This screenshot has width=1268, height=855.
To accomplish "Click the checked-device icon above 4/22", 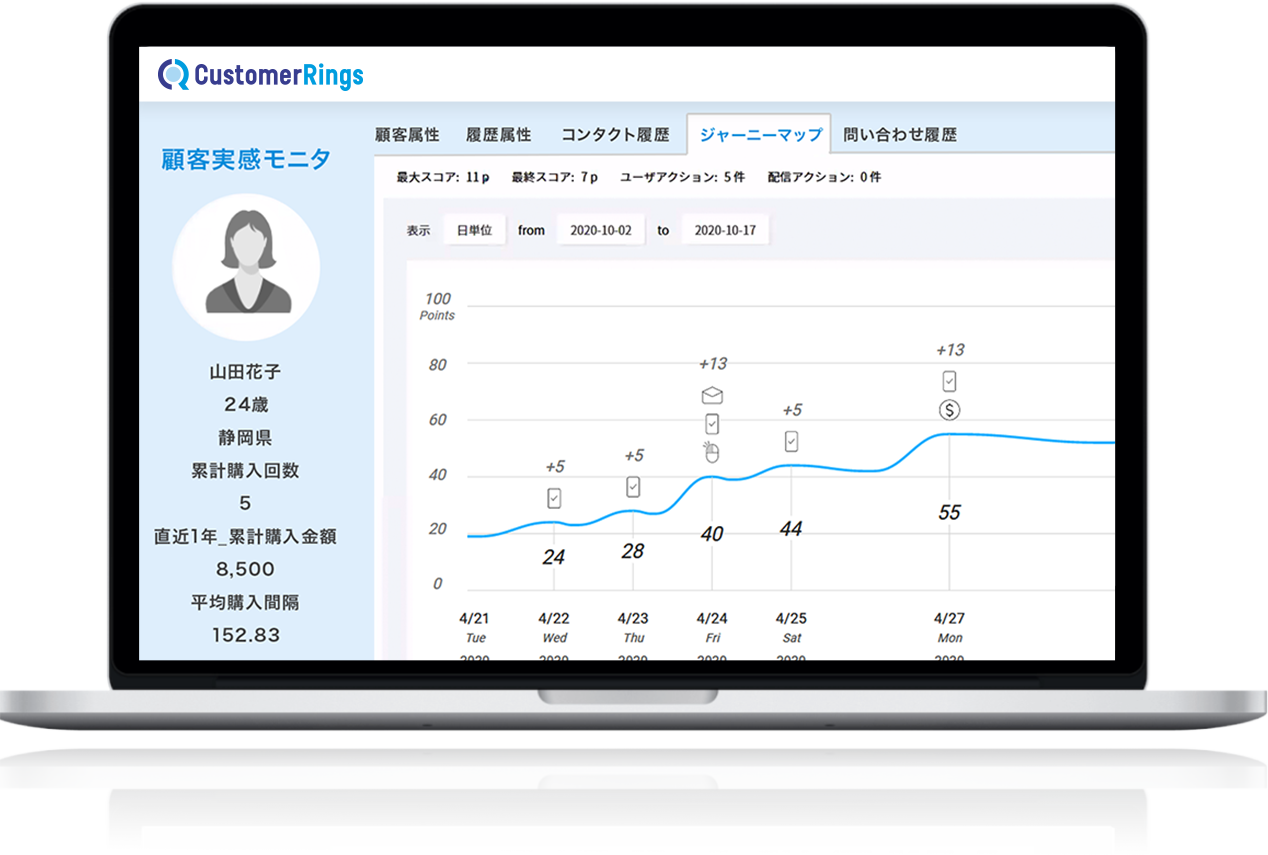I will (554, 498).
